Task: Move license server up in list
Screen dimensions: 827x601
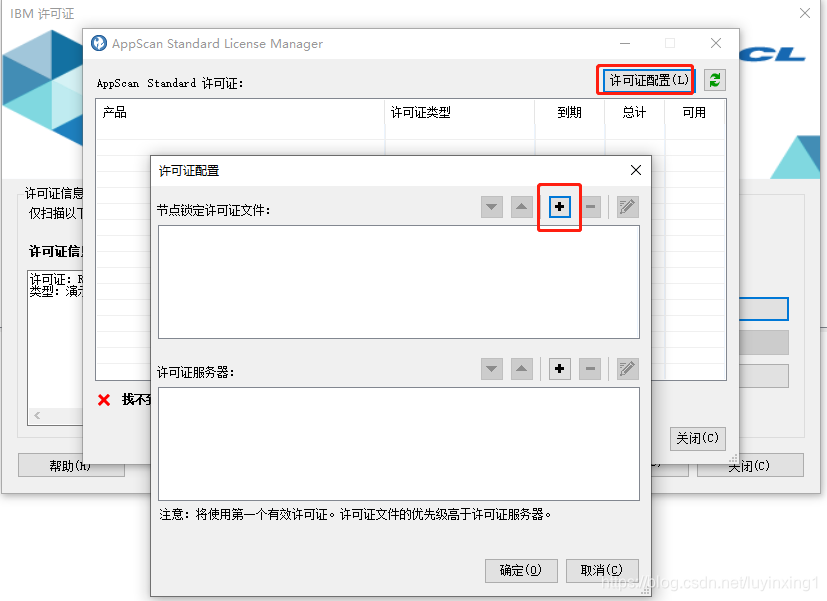Action: (522, 369)
